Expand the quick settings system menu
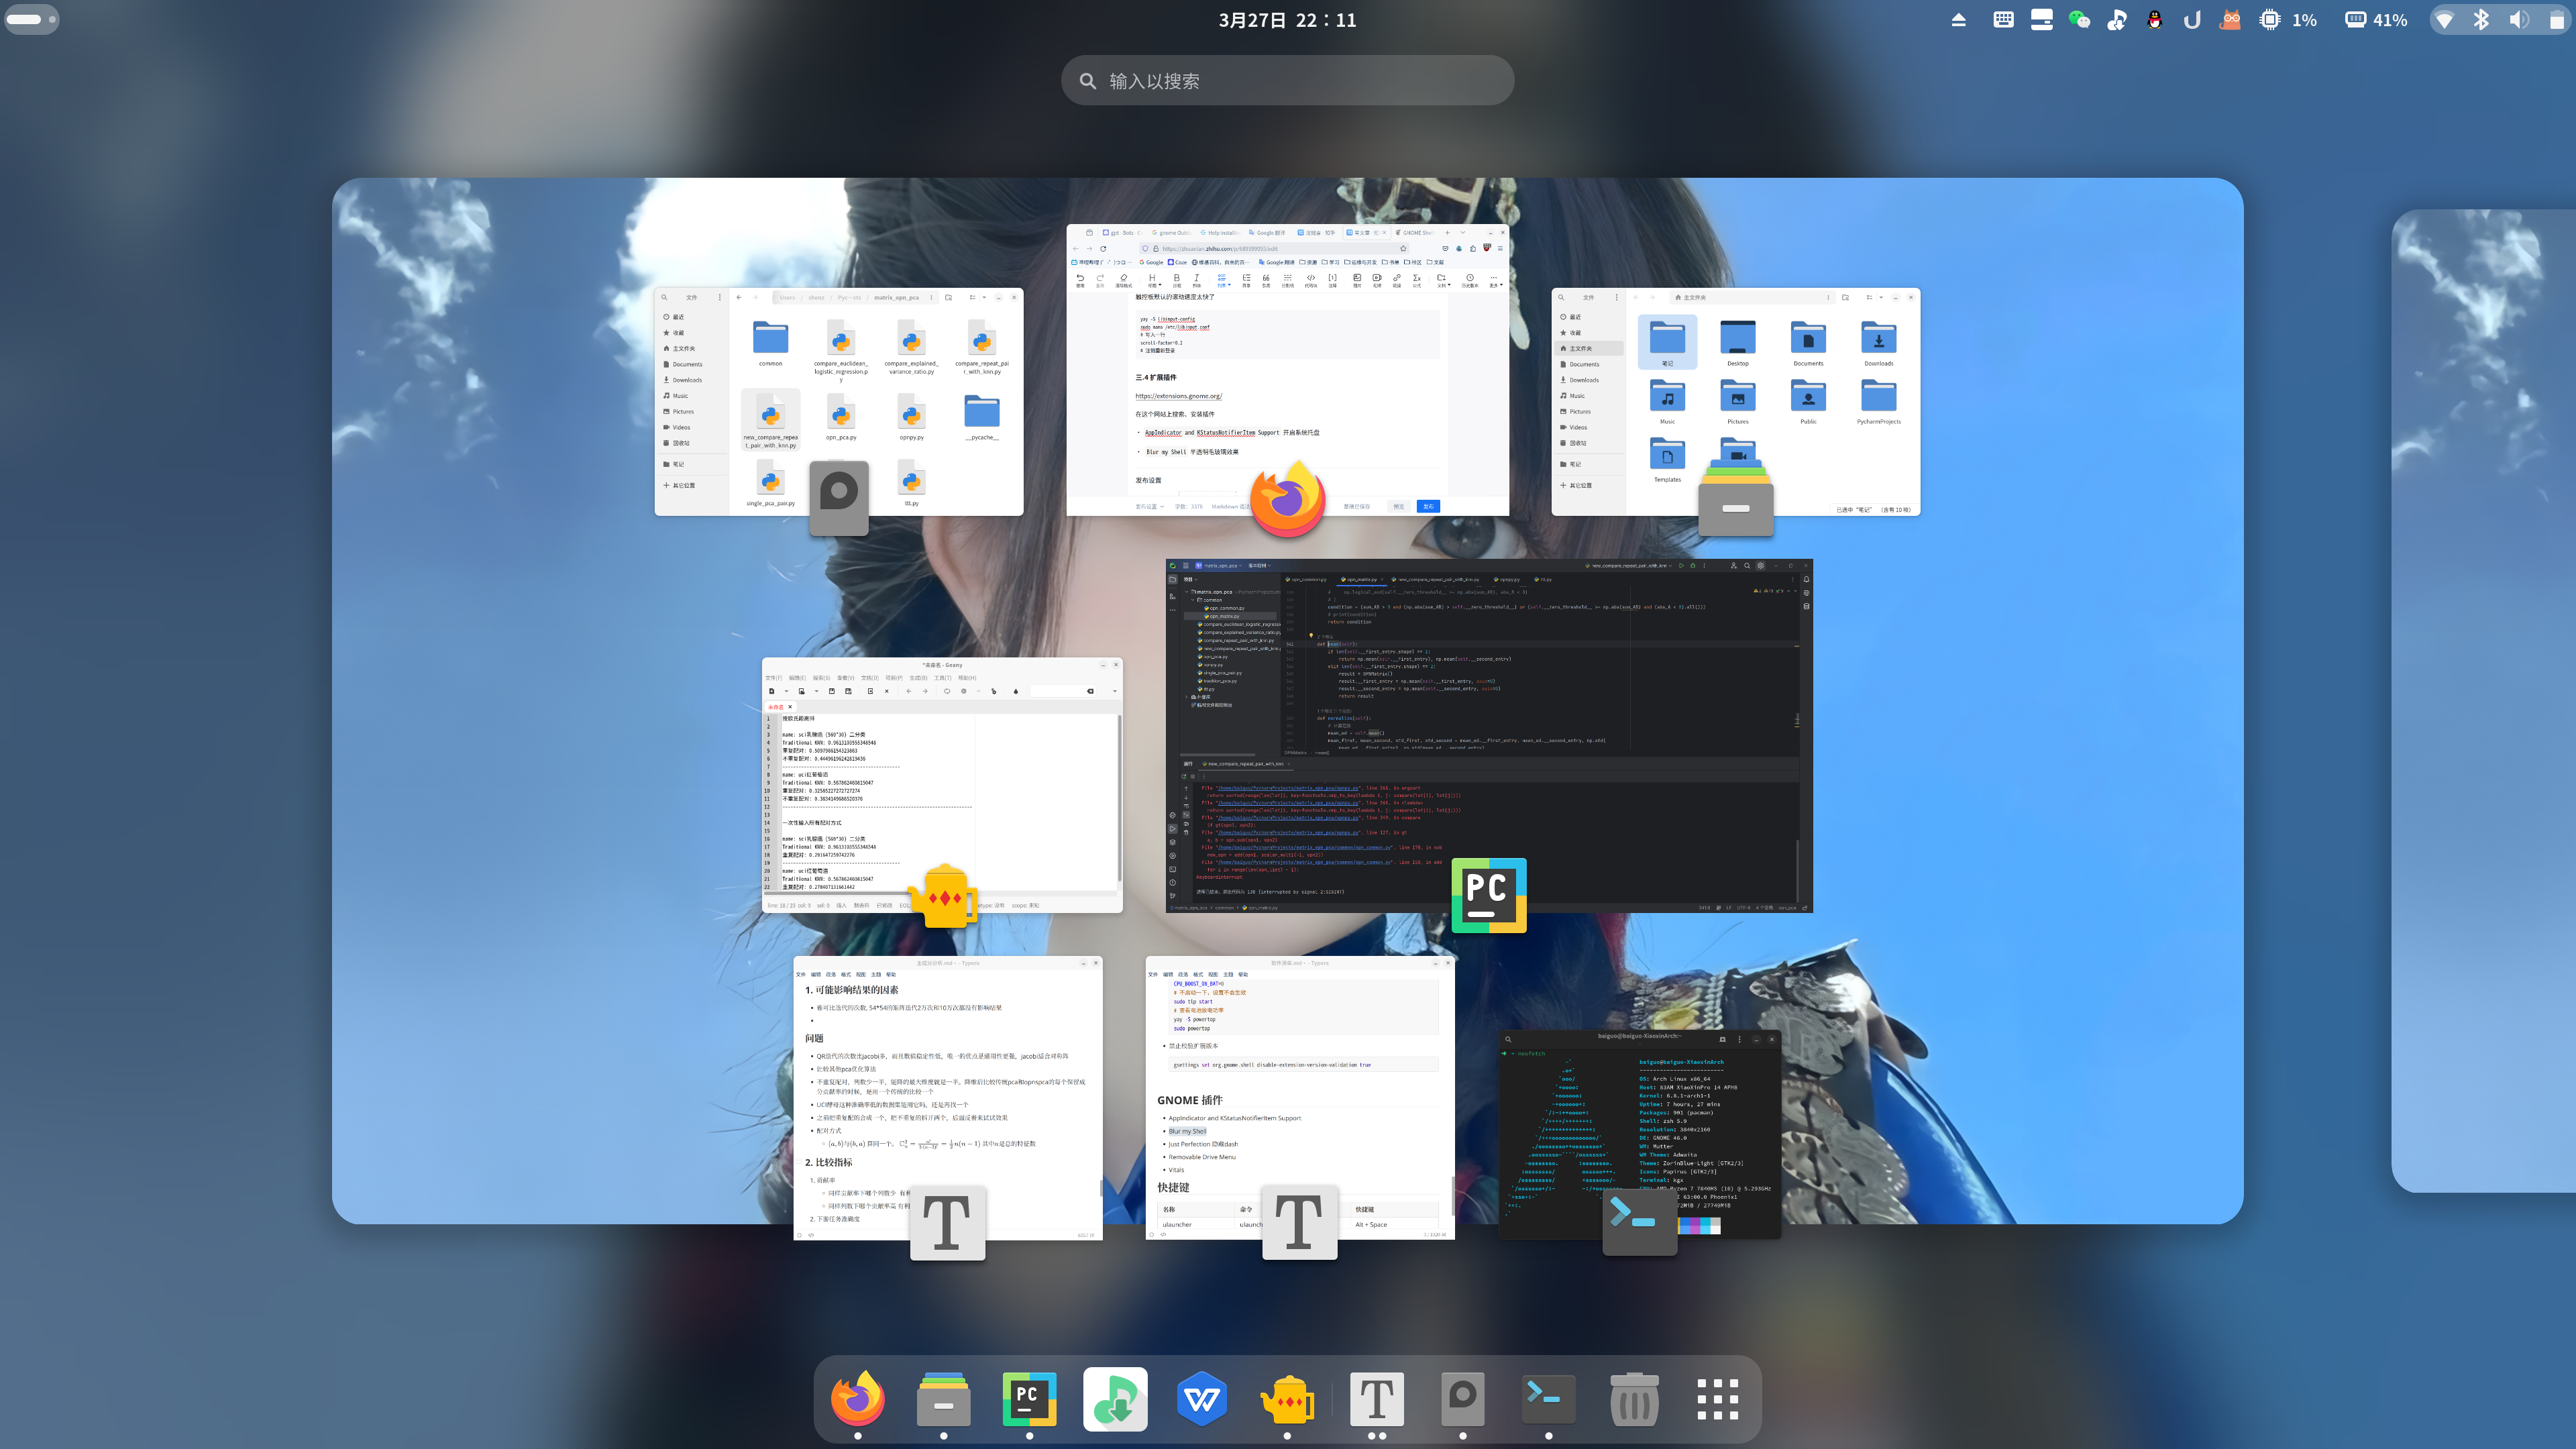 (x=2499, y=20)
